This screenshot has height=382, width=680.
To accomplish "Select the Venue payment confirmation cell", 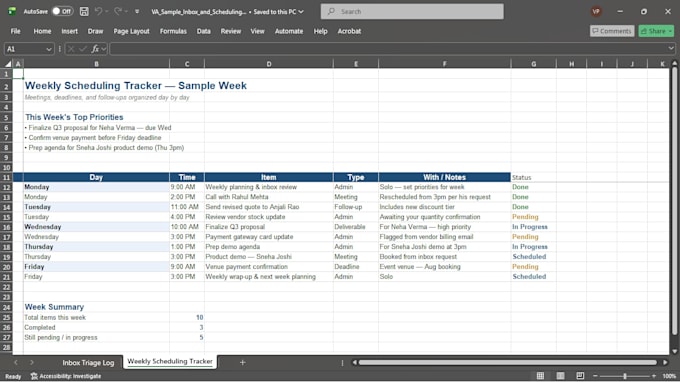I will coord(269,267).
